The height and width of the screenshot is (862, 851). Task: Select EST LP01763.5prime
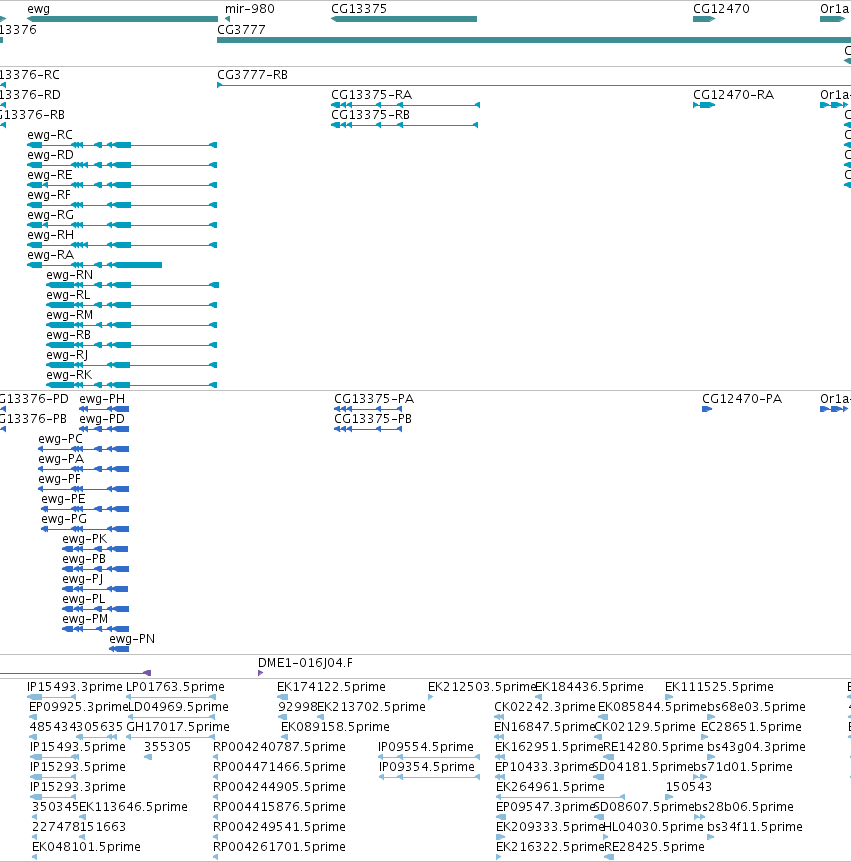point(171,697)
